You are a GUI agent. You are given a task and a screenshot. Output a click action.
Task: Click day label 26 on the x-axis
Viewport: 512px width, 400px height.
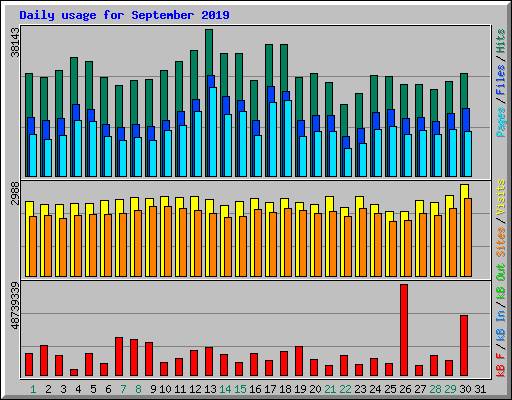click(405, 389)
